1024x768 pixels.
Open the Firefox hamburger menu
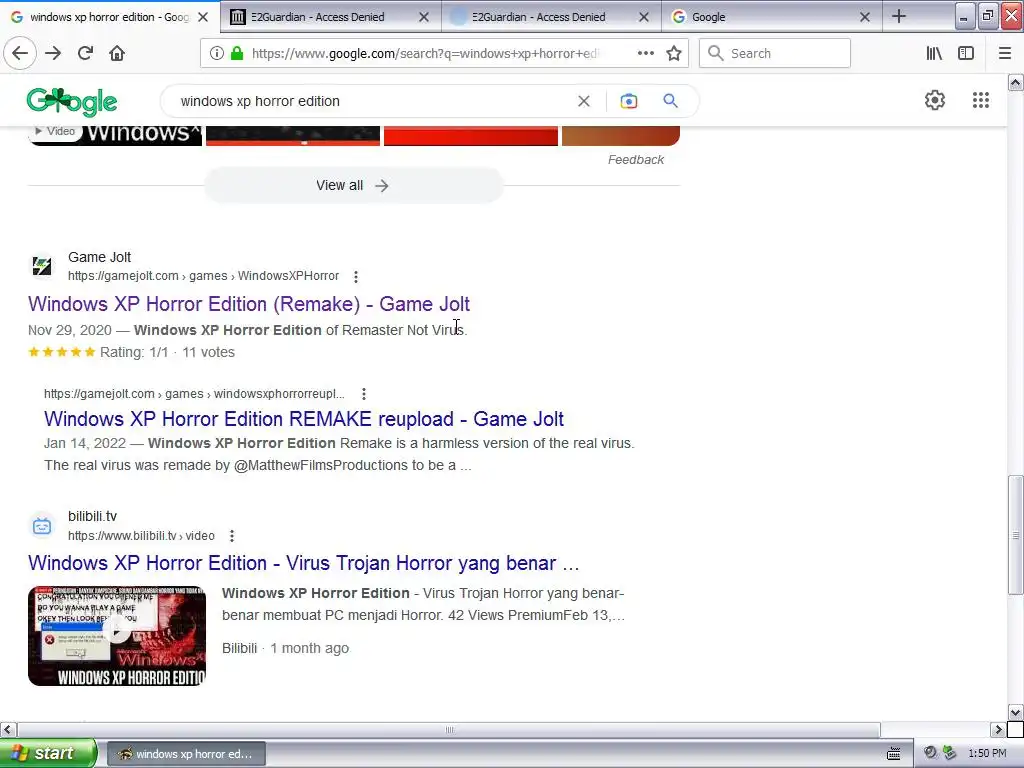(x=1005, y=53)
